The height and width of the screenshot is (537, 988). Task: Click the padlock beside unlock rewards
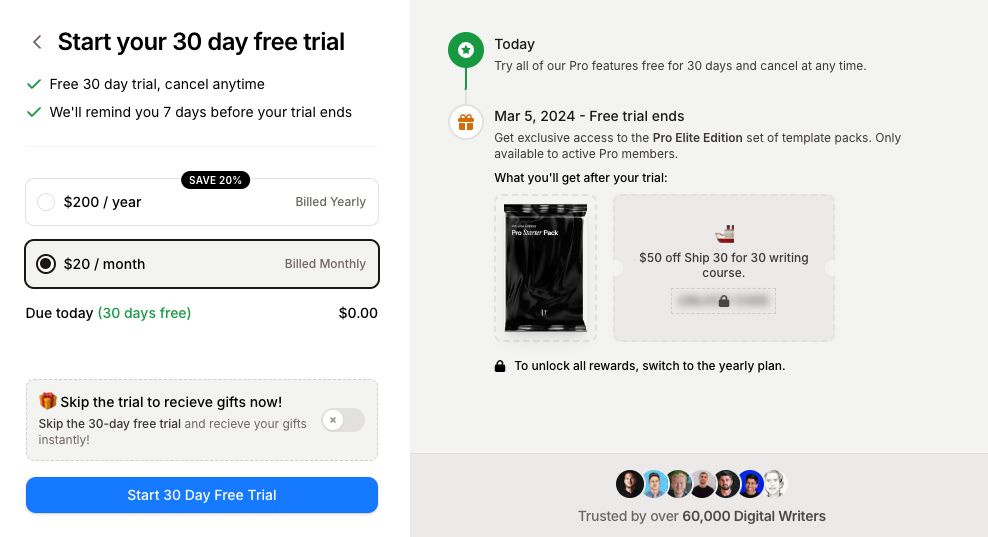[x=500, y=366]
